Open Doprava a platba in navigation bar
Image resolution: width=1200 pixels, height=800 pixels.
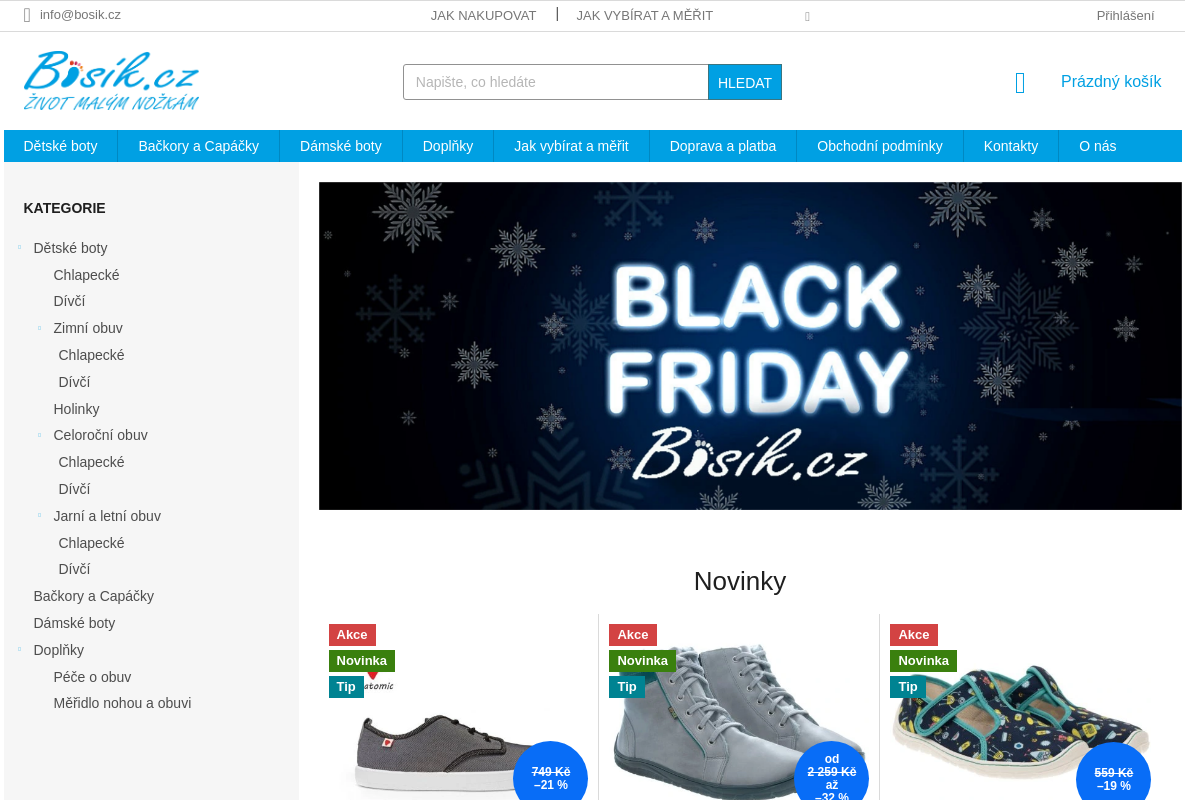point(723,146)
